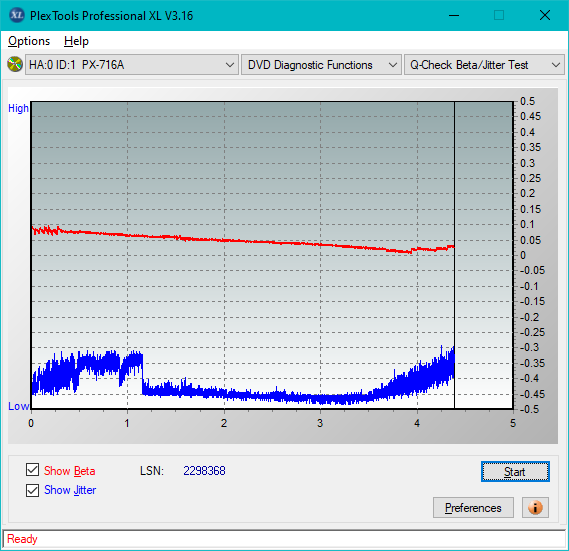Click the disc drive icon beside the PX-716A
Image resolution: width=569 pixels, height=551 pixels.
pos(15,65)
